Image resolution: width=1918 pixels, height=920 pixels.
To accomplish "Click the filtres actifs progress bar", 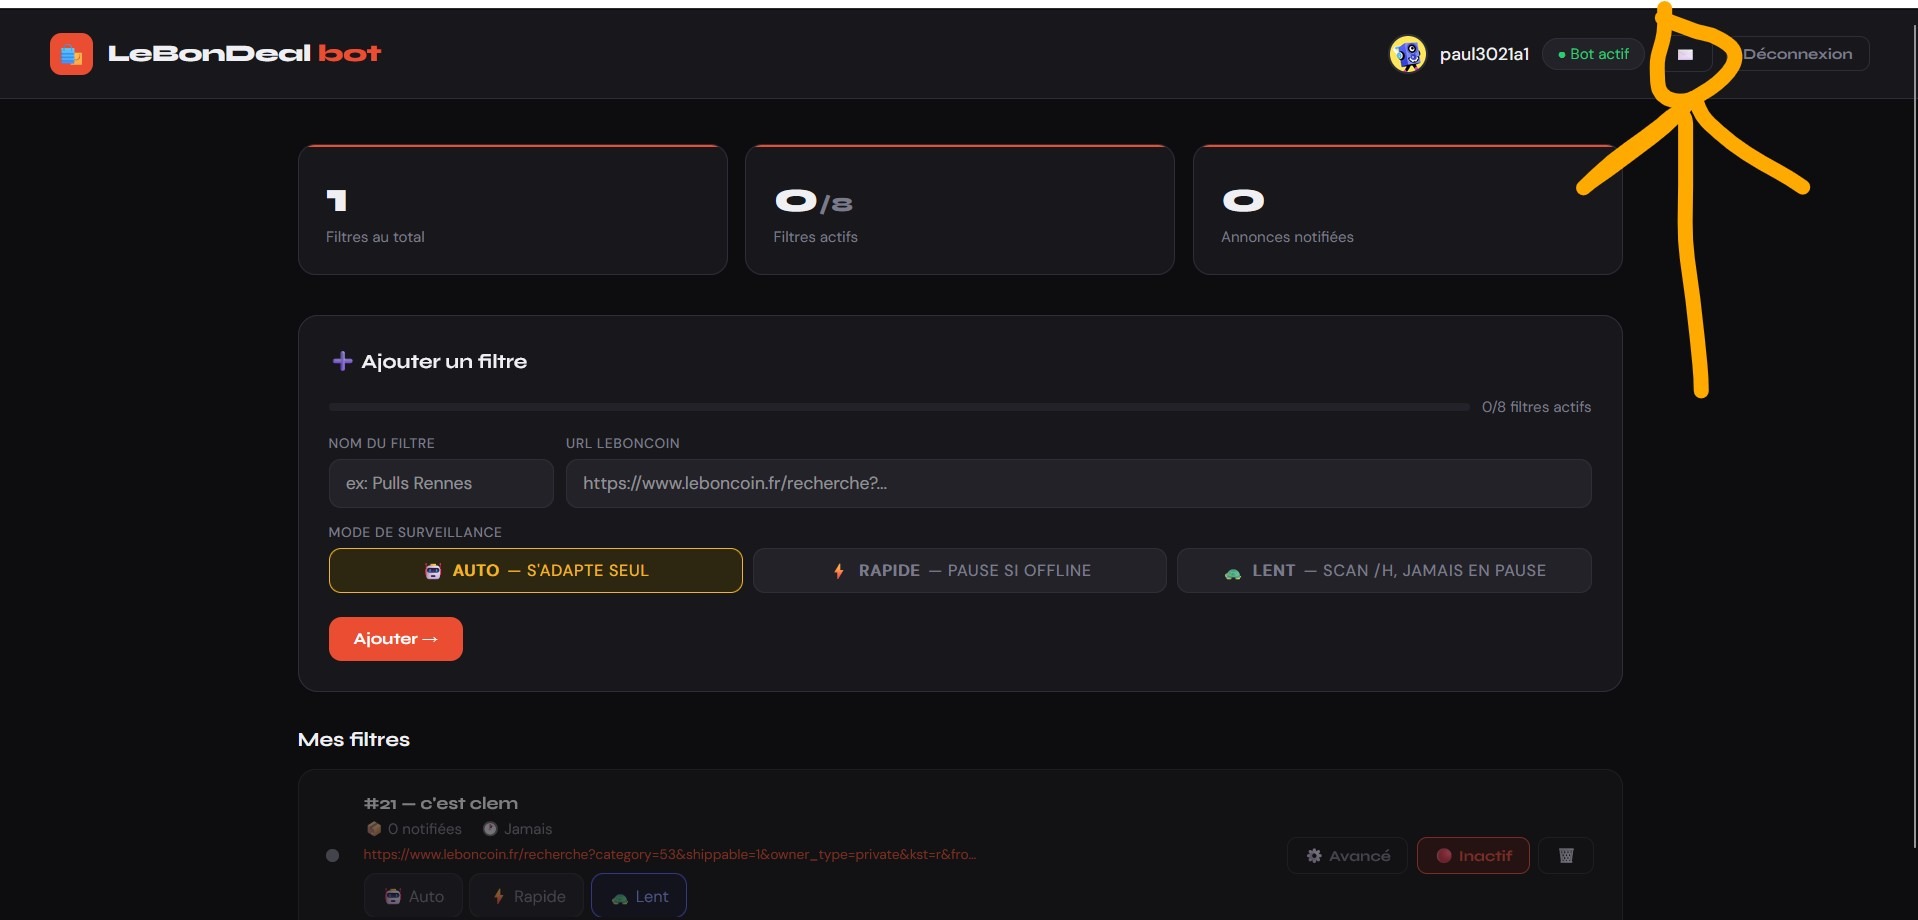I will [x=899, y=407].
